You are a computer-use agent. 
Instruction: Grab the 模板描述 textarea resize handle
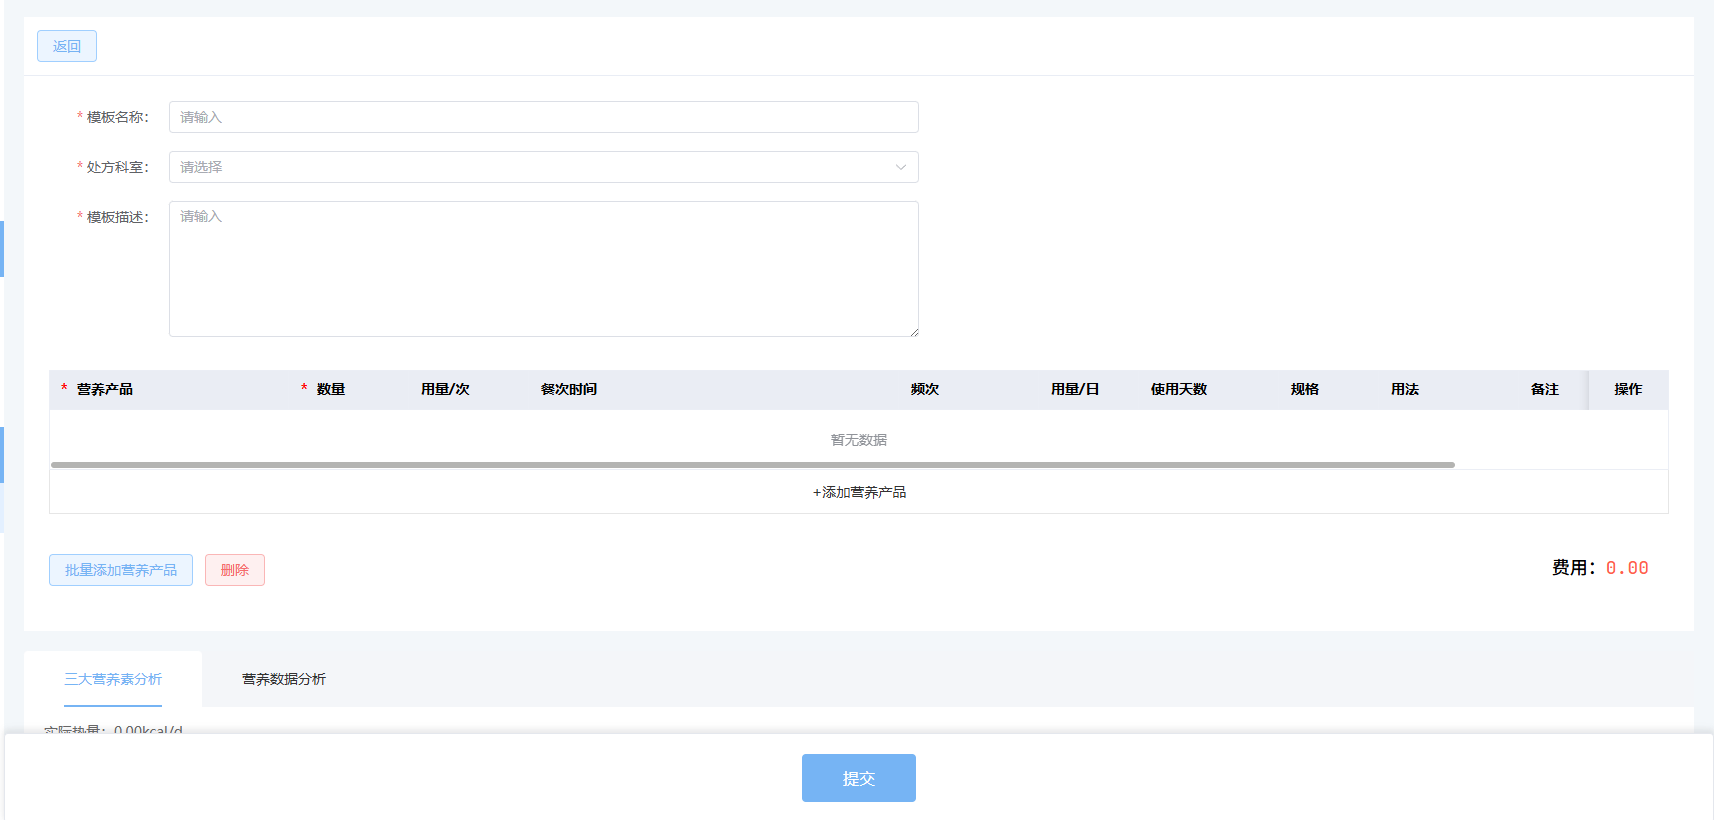[x=913, y=331]
